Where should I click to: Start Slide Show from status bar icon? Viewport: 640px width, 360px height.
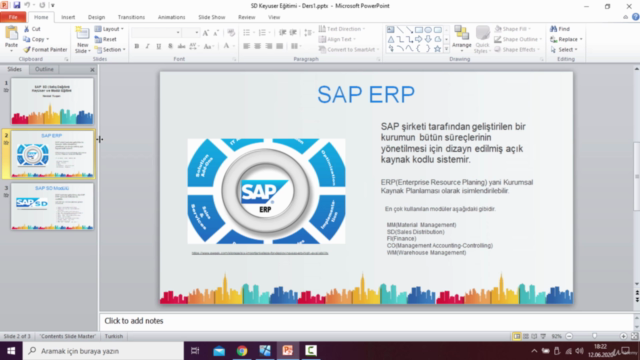[x=543, y=336]
